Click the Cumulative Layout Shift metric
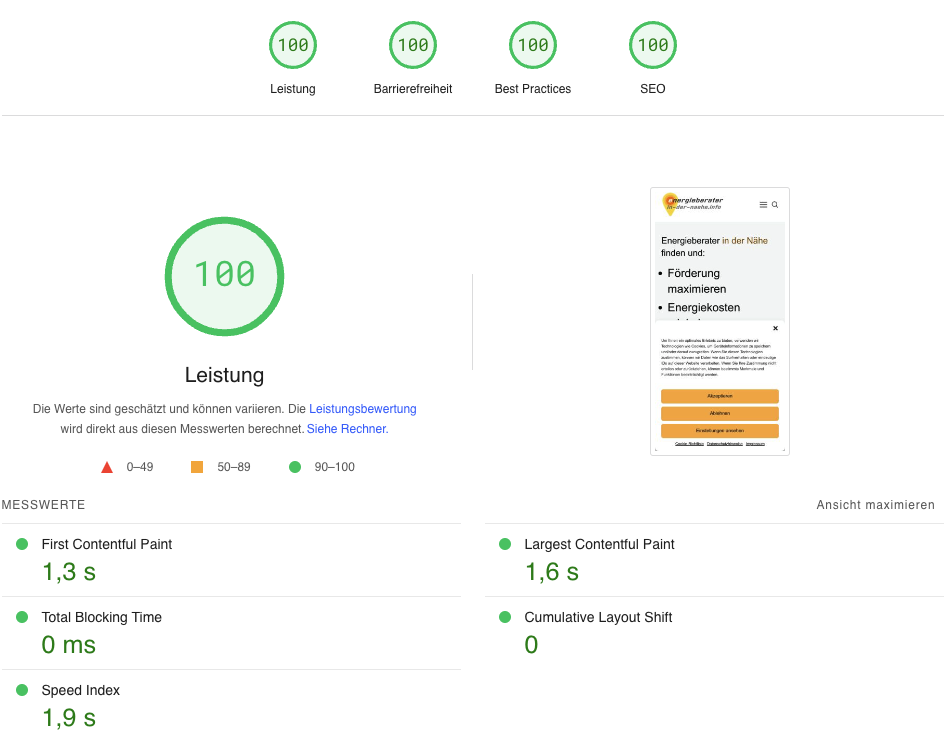This screenshot has width=949, height=747. click(597, 617)
